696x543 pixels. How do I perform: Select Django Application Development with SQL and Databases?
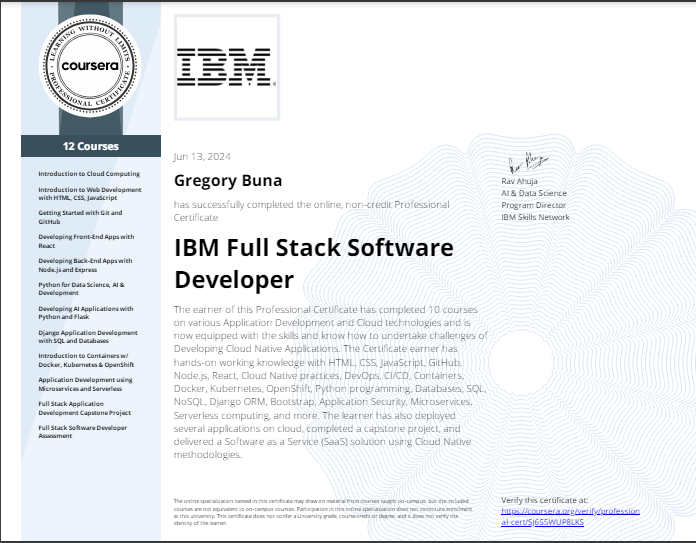point(88,336)
